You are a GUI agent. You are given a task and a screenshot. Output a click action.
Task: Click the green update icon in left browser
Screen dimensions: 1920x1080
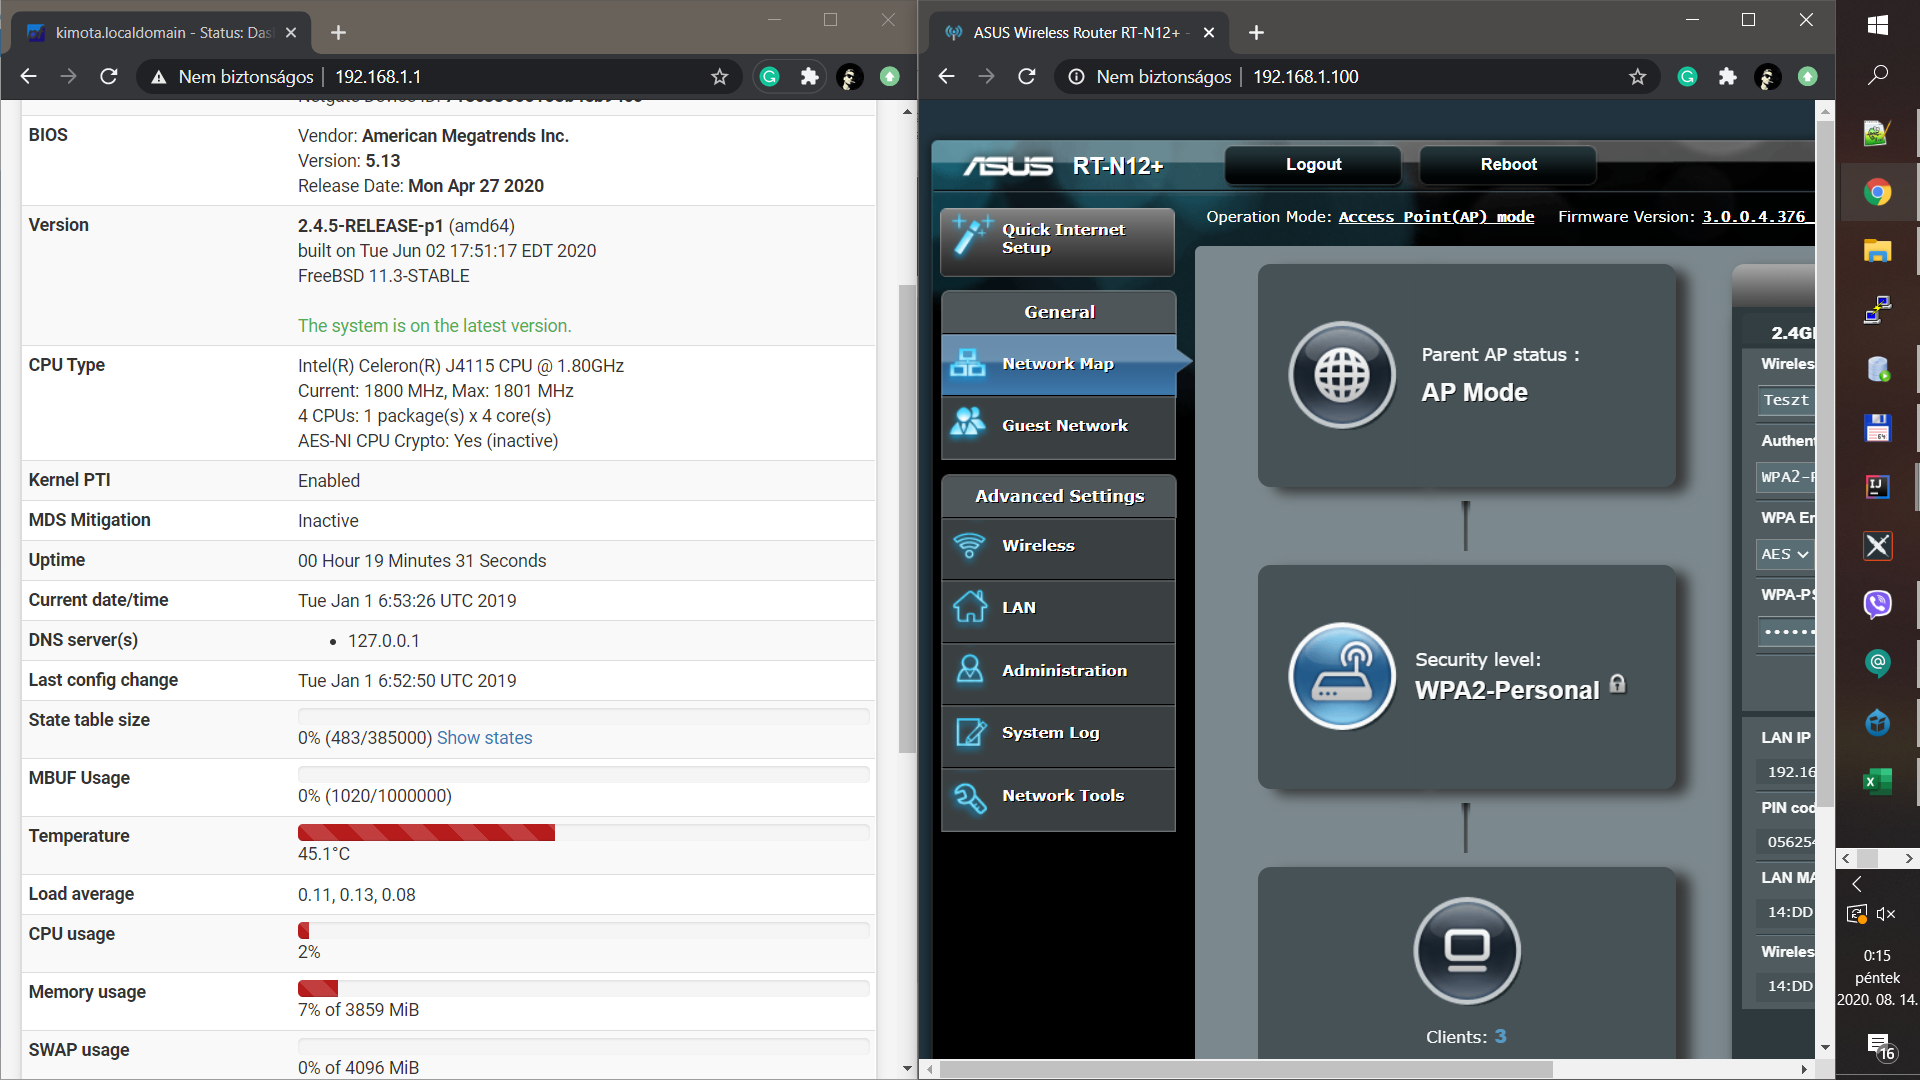pyautogui.click(x=889, y=77)
